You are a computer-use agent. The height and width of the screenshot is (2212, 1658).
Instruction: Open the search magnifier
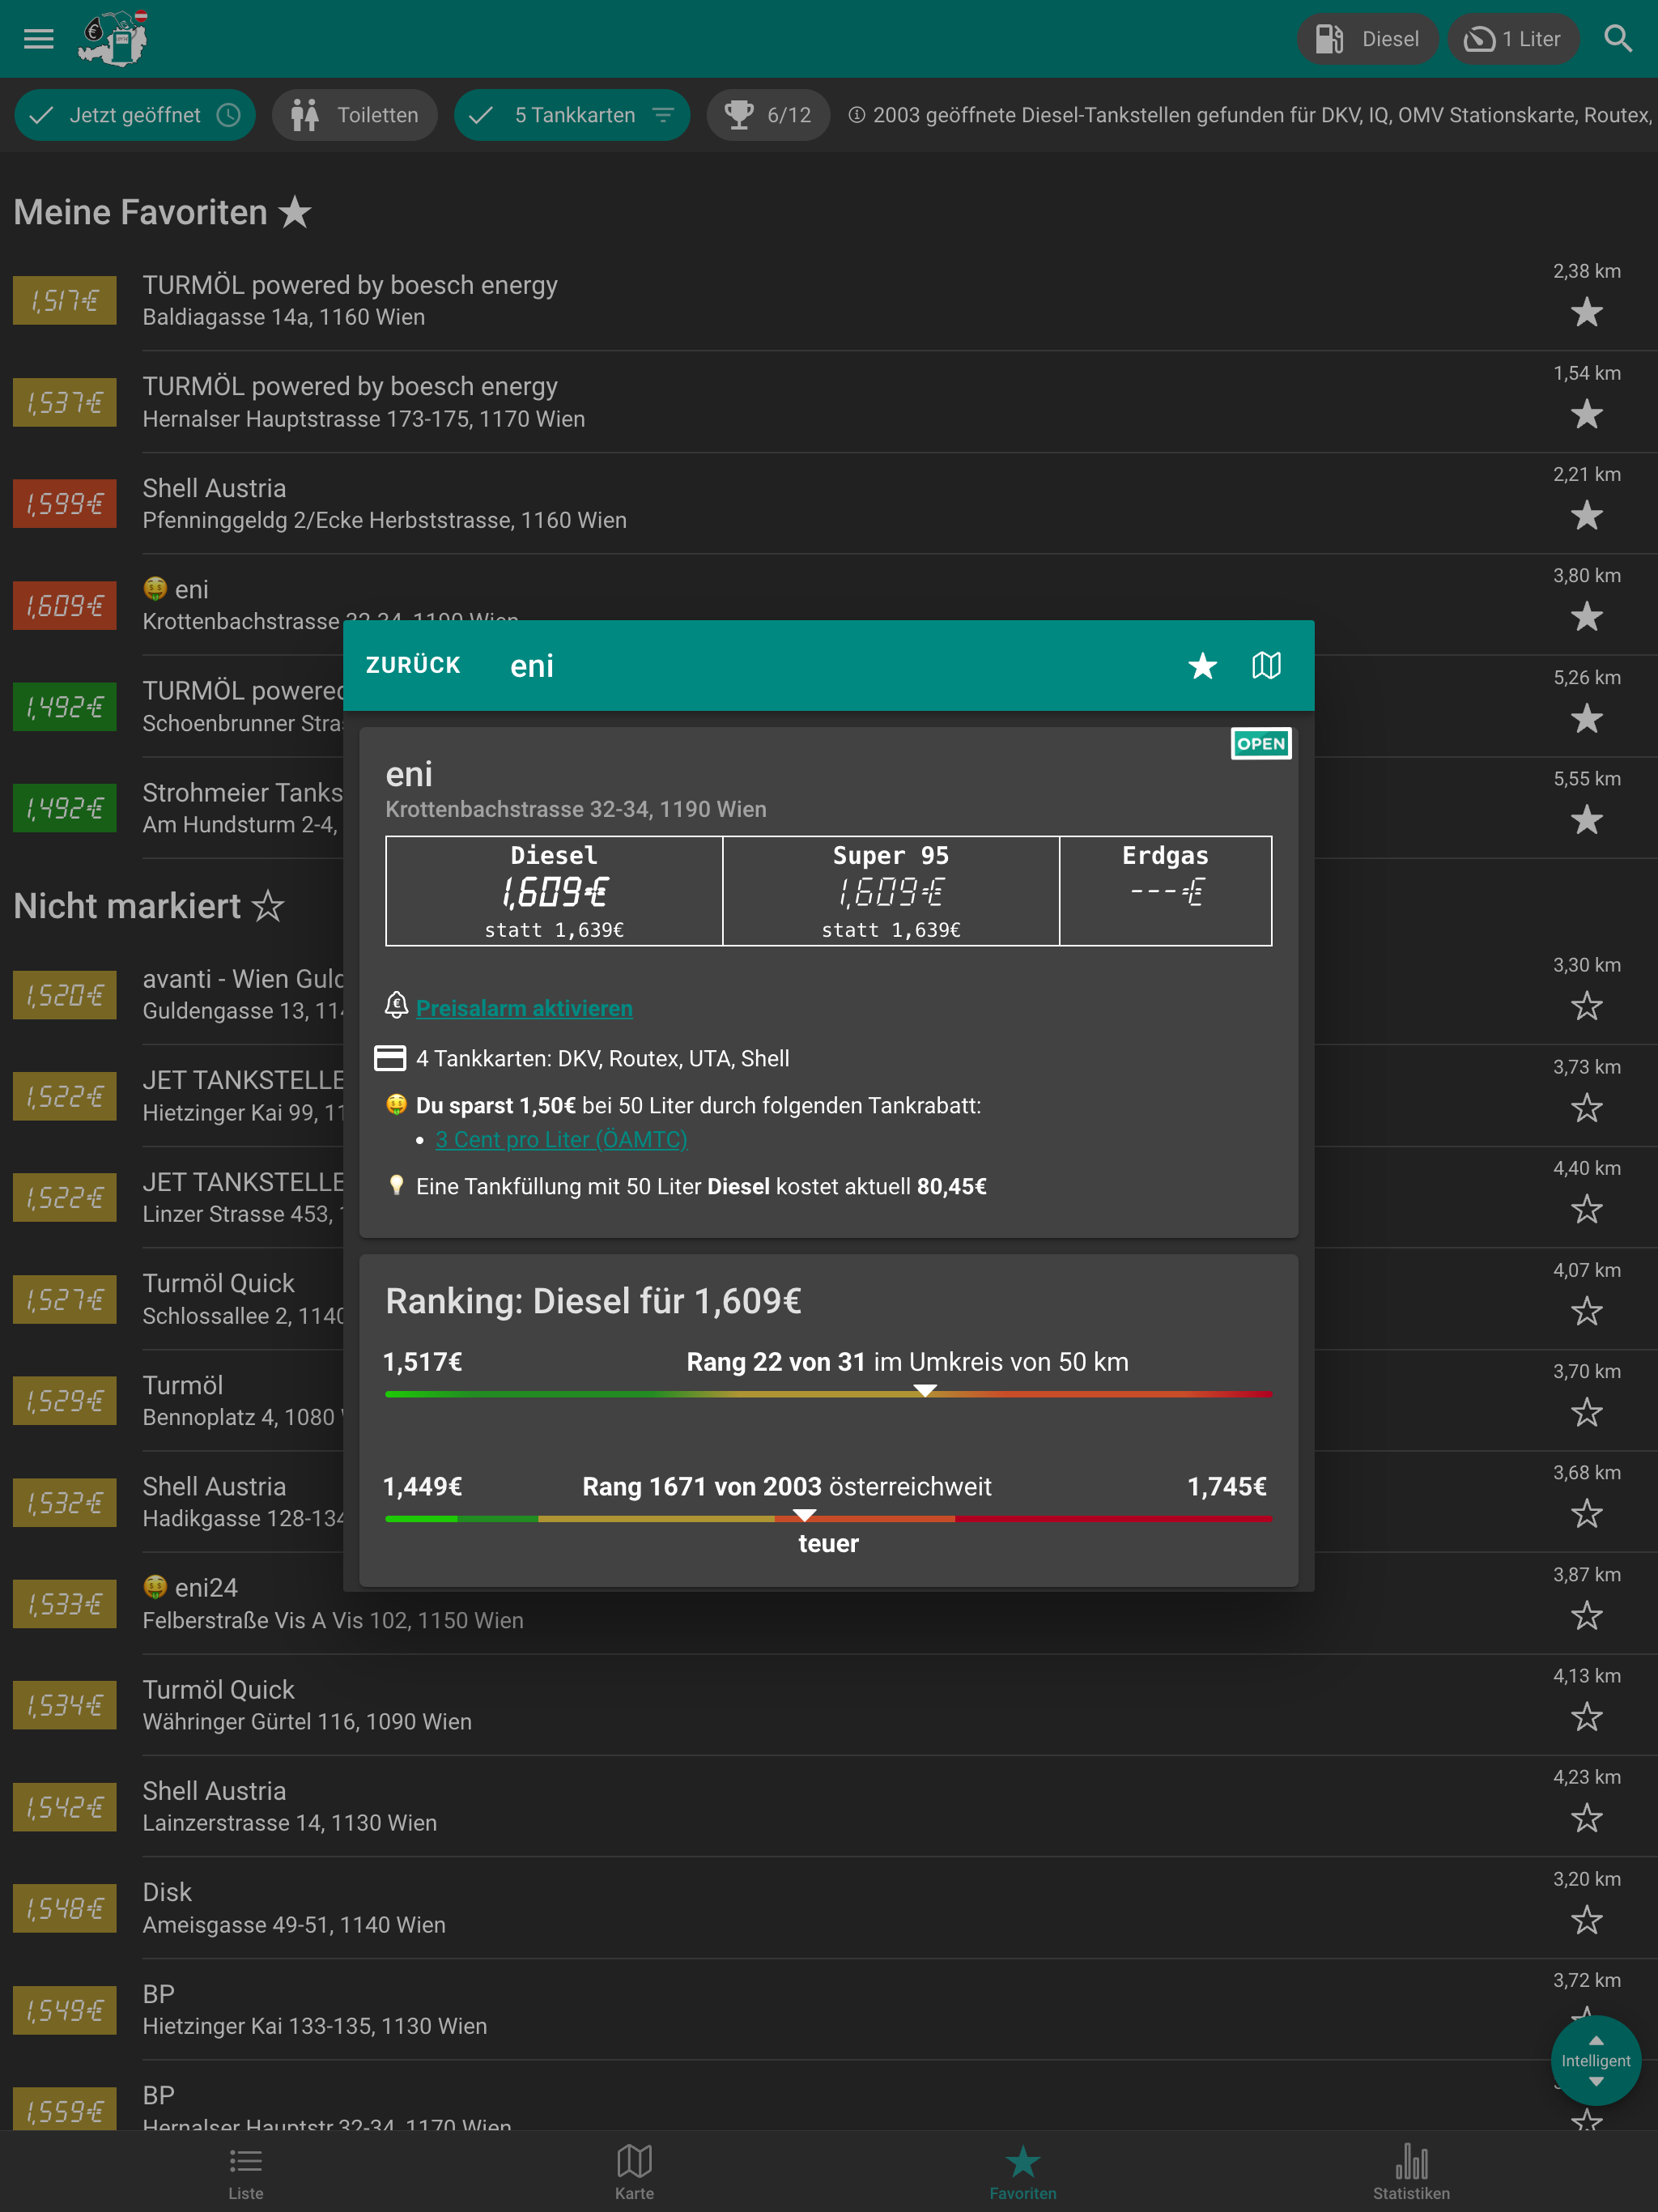pyautogui.click(x=1617, y=39)
